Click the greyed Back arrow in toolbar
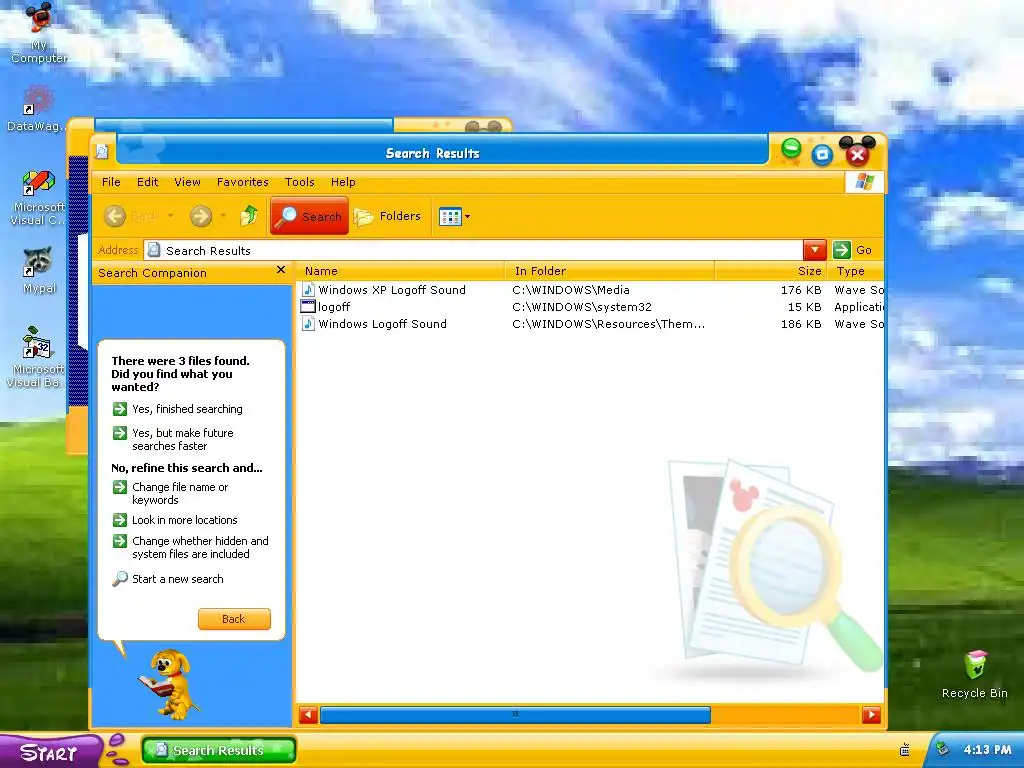The width and height of the screenshot is (1024, 768). [x=115, y=216]
